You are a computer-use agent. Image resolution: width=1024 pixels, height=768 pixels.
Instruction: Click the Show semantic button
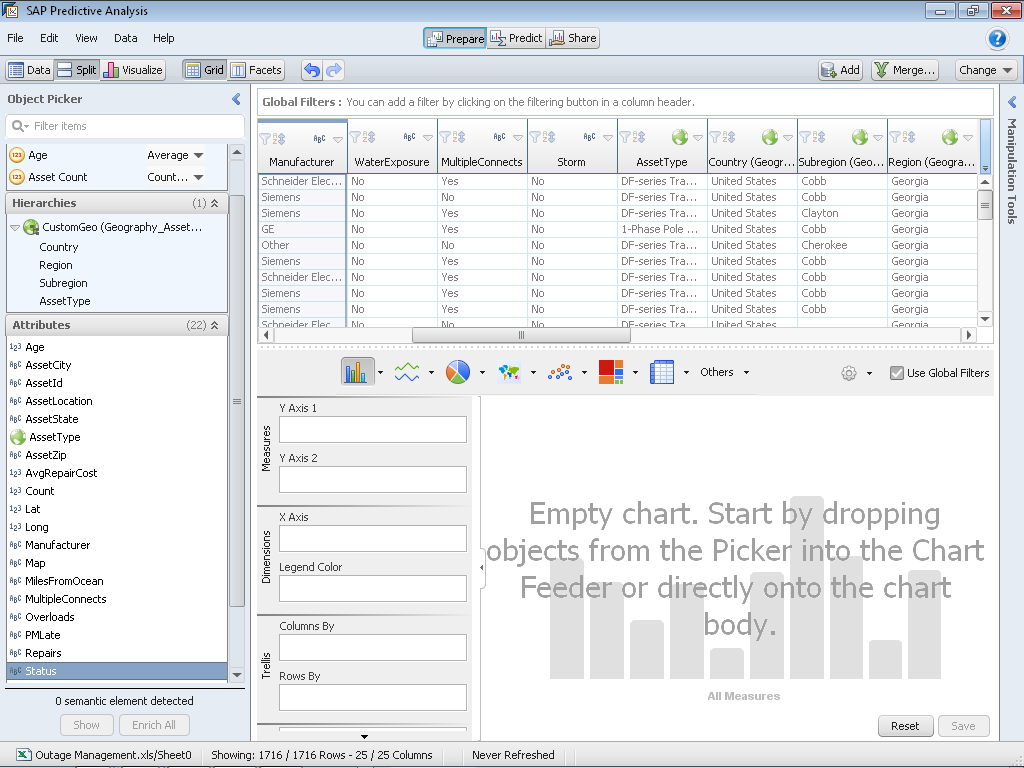(86, 725)
